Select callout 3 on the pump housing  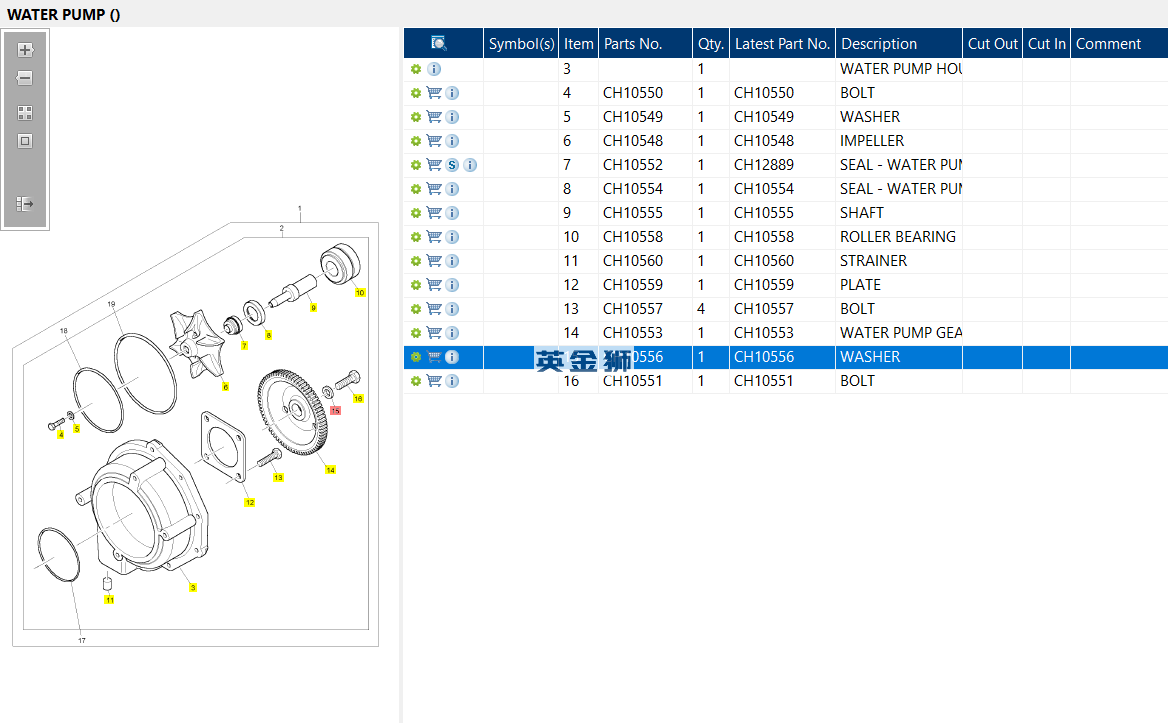[193, 588]
